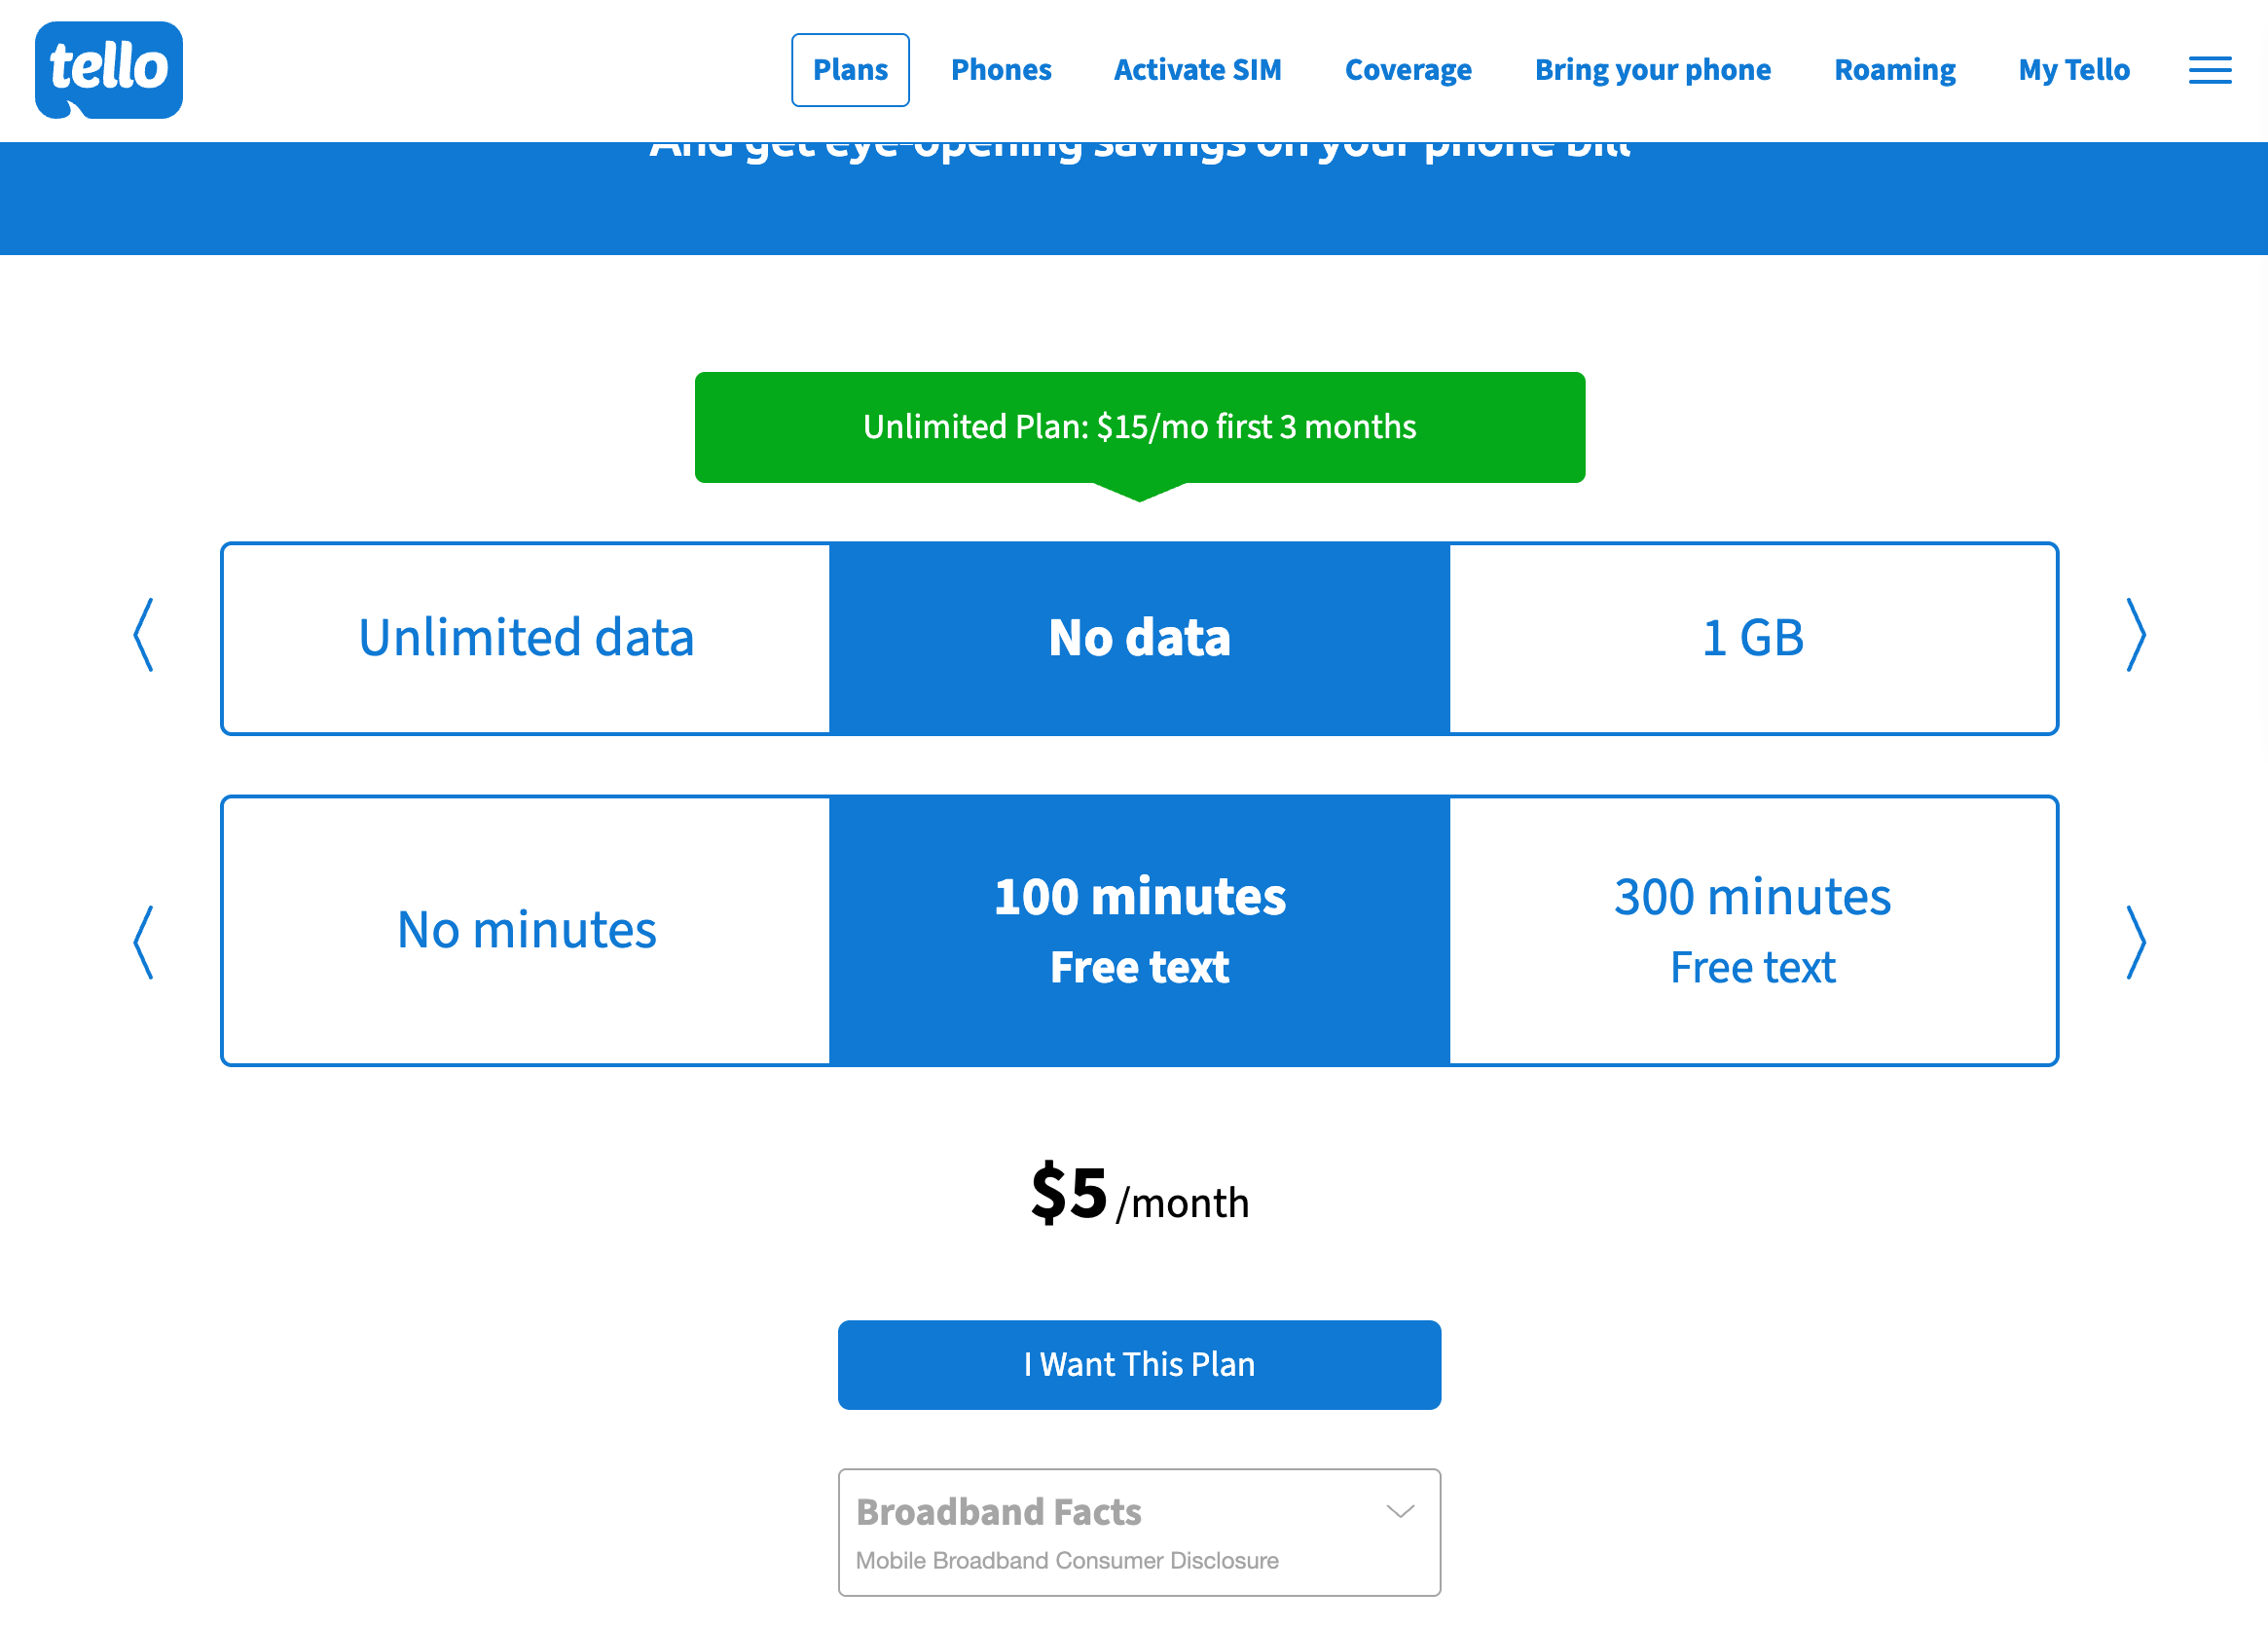Open the hamburger menu icon
The image size is (2268, 1628).
pyautogui.click(x=2209, y=70)
